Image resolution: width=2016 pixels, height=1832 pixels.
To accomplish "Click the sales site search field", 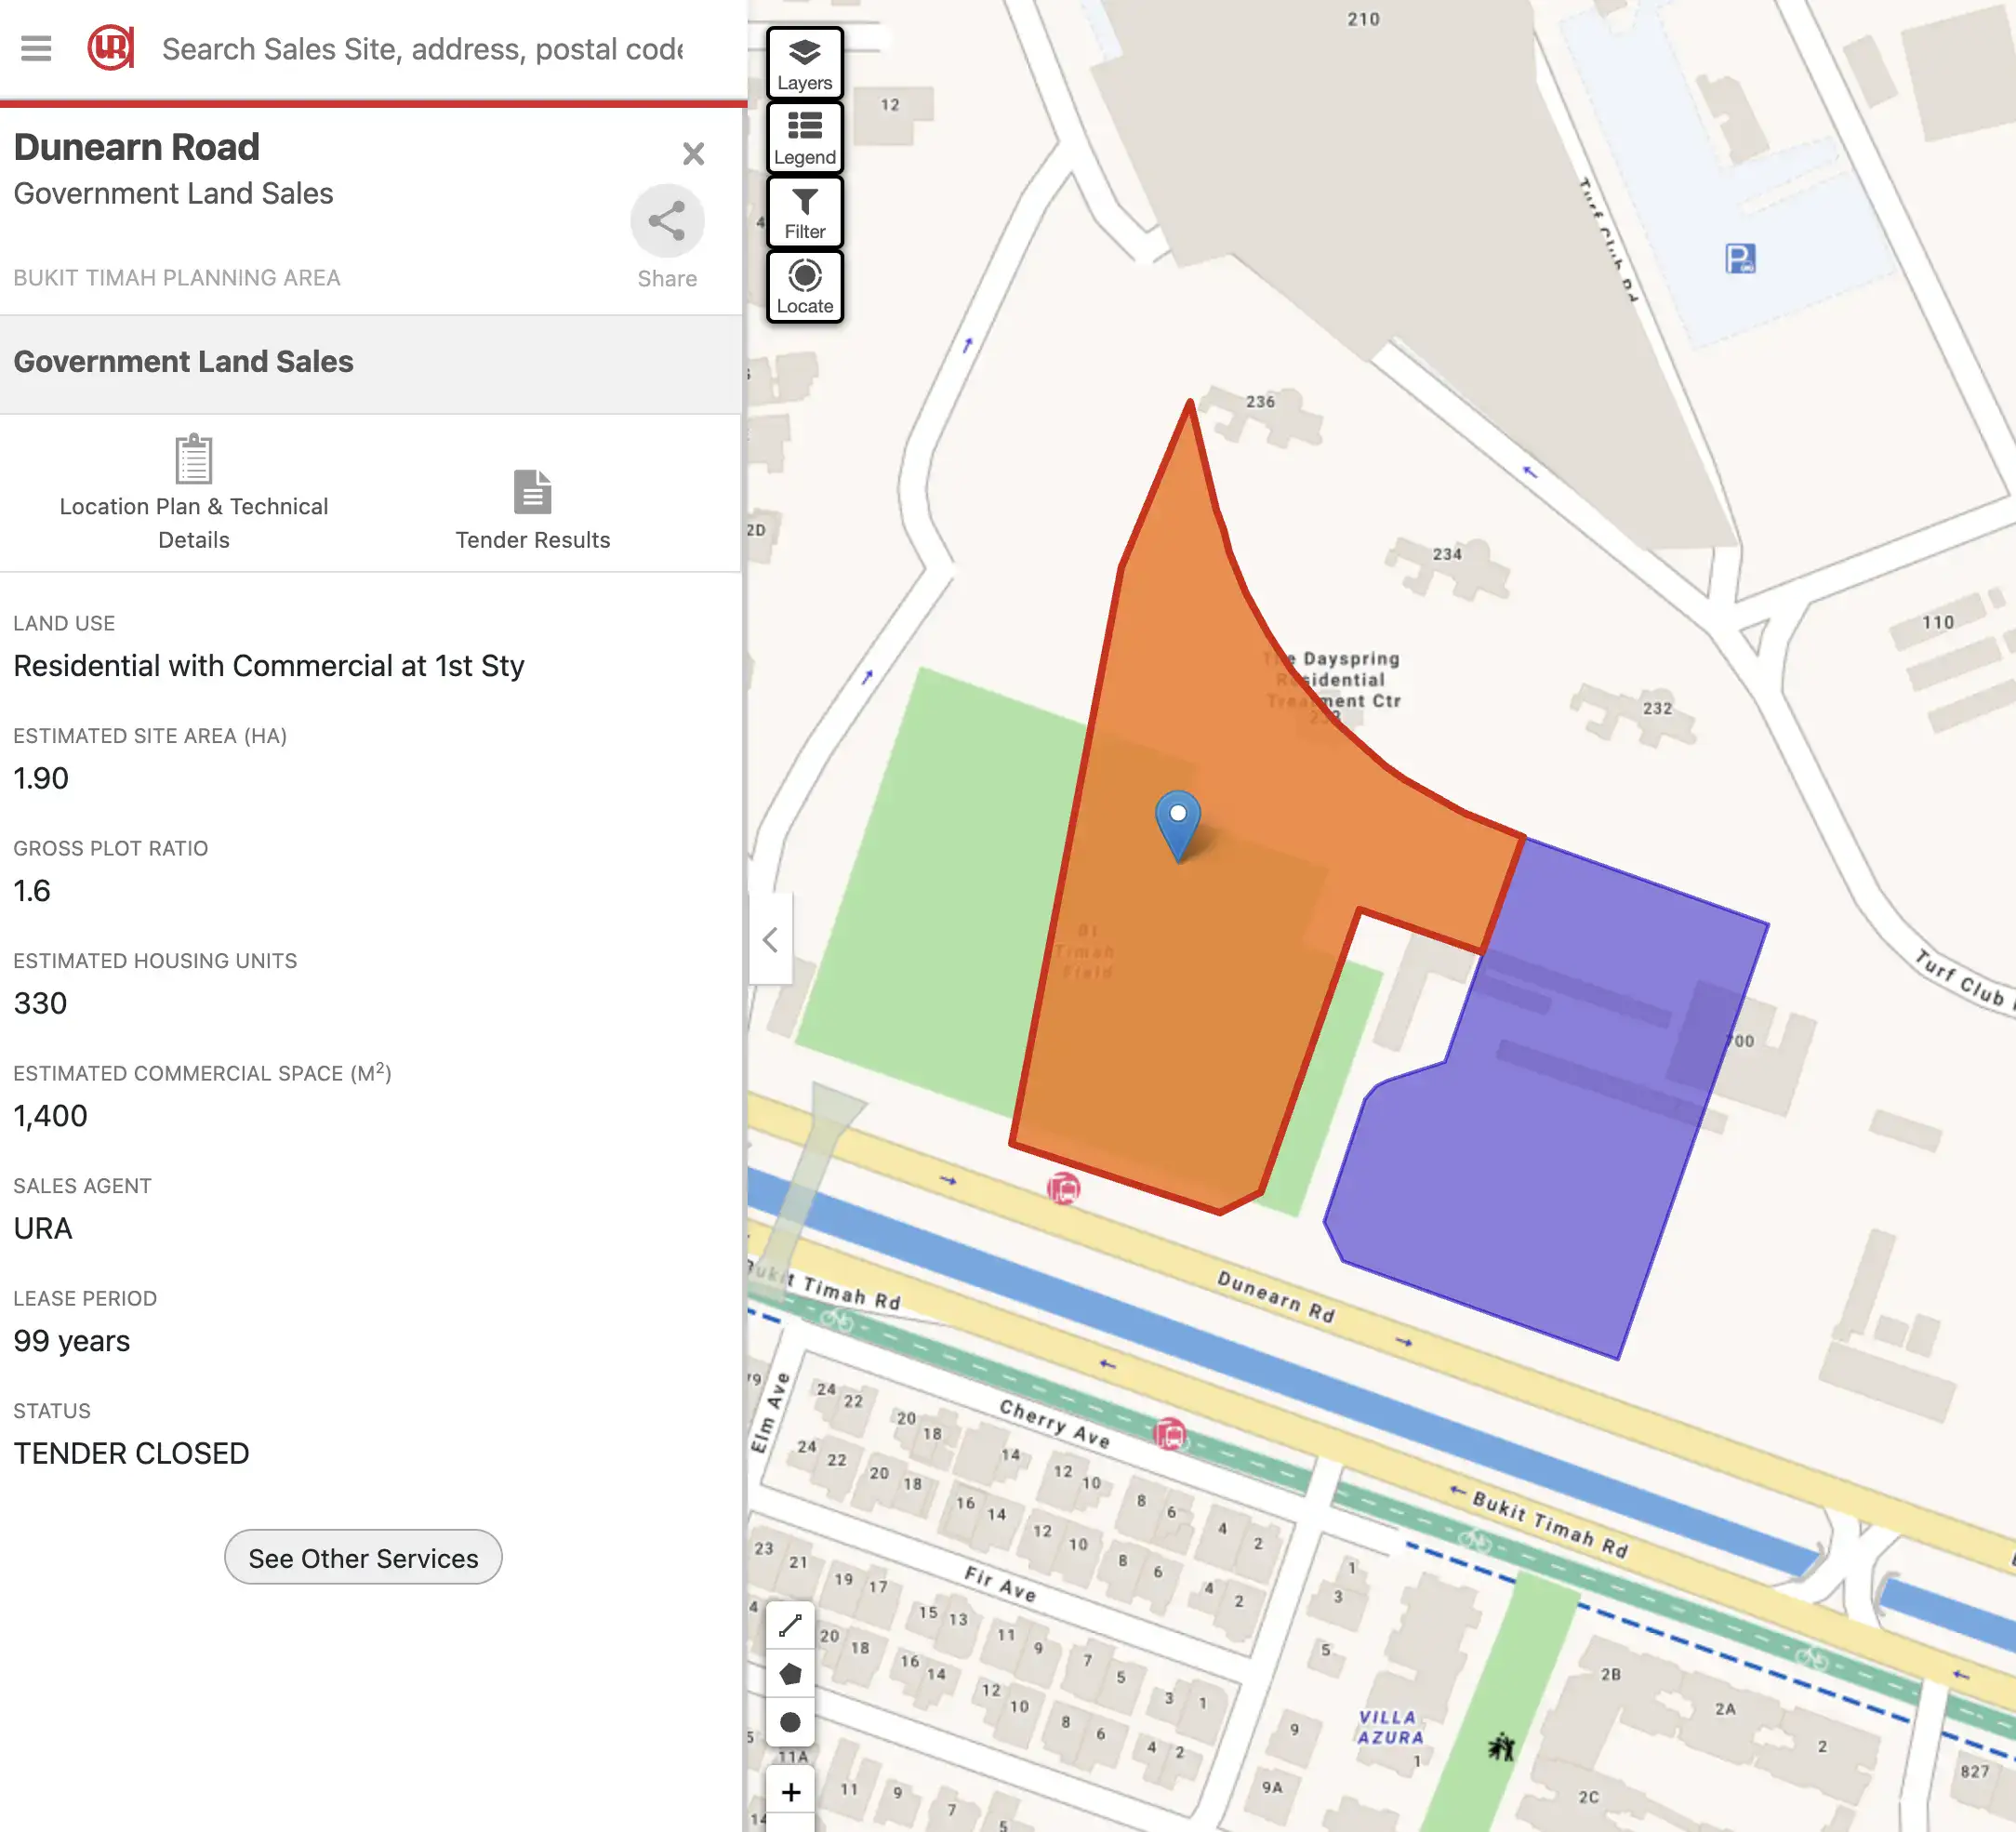I will coord(422,49).
